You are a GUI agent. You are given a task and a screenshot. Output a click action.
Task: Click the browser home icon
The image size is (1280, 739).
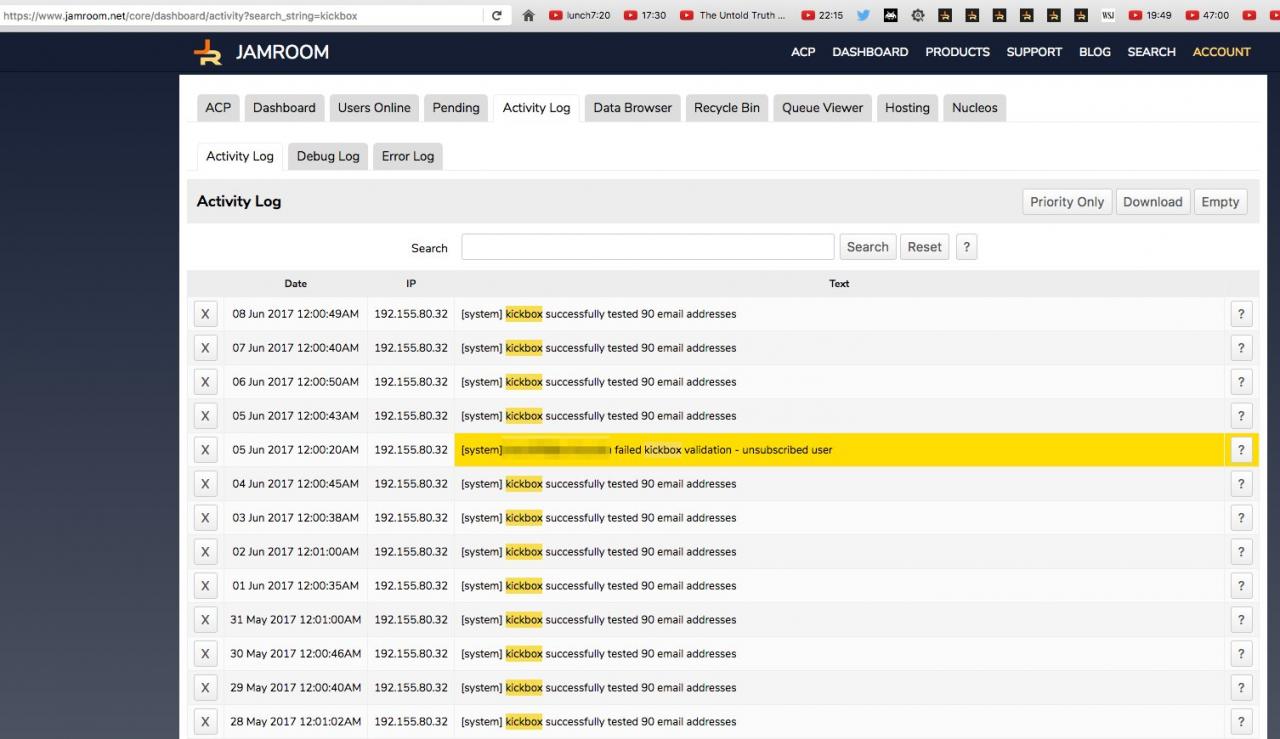point(529,16)
